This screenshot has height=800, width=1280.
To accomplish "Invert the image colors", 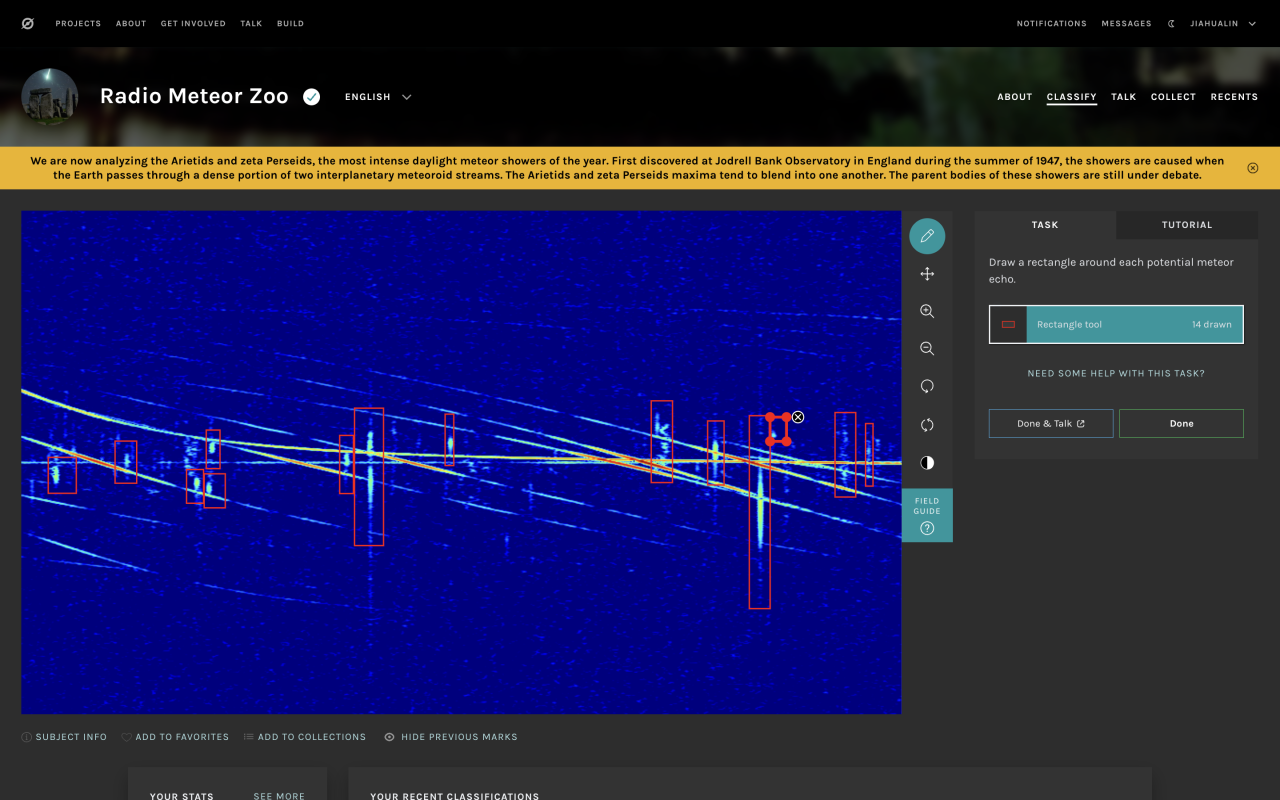I will pos(927,463).
